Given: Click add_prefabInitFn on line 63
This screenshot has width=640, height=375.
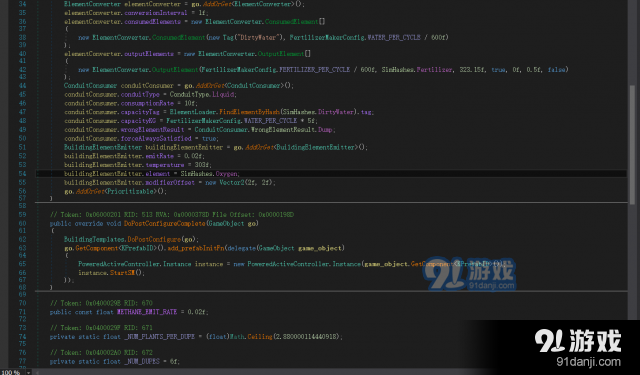Looking at the screenshot, I should tap(196, 248).
